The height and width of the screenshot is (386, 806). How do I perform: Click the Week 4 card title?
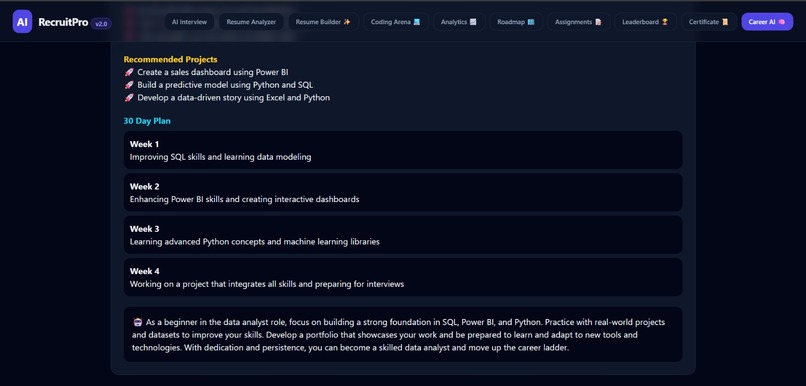coord(144,271)
